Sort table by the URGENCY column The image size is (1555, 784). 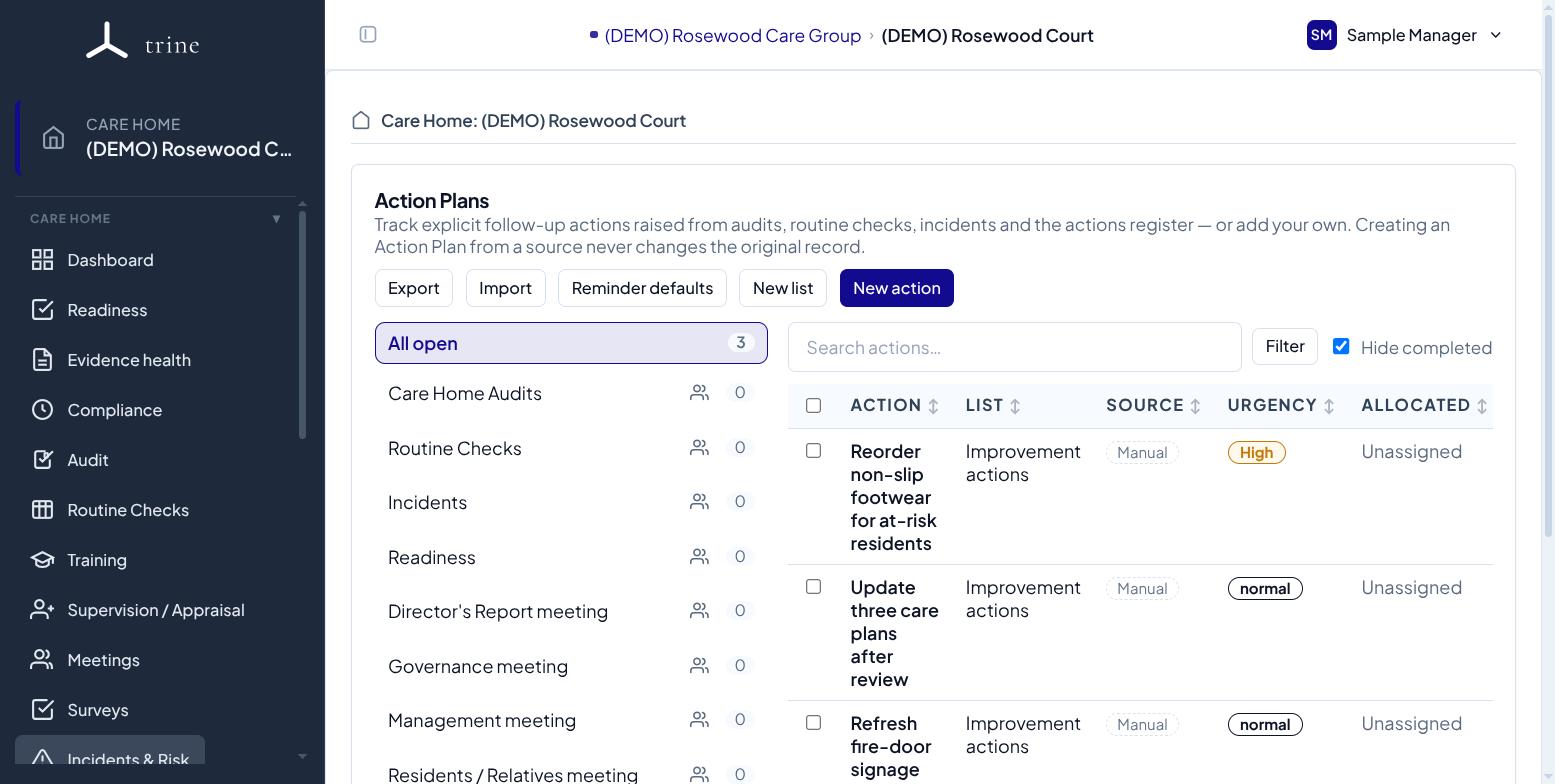pyautogui.click(x=1281, y=405)
